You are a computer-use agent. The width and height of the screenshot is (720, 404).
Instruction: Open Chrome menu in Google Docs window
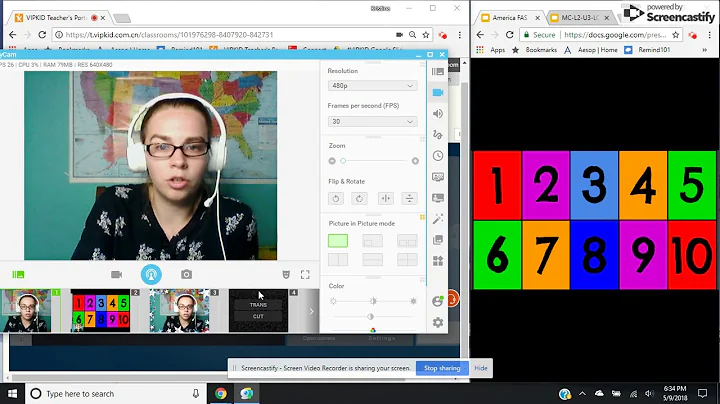coord(709,35)
